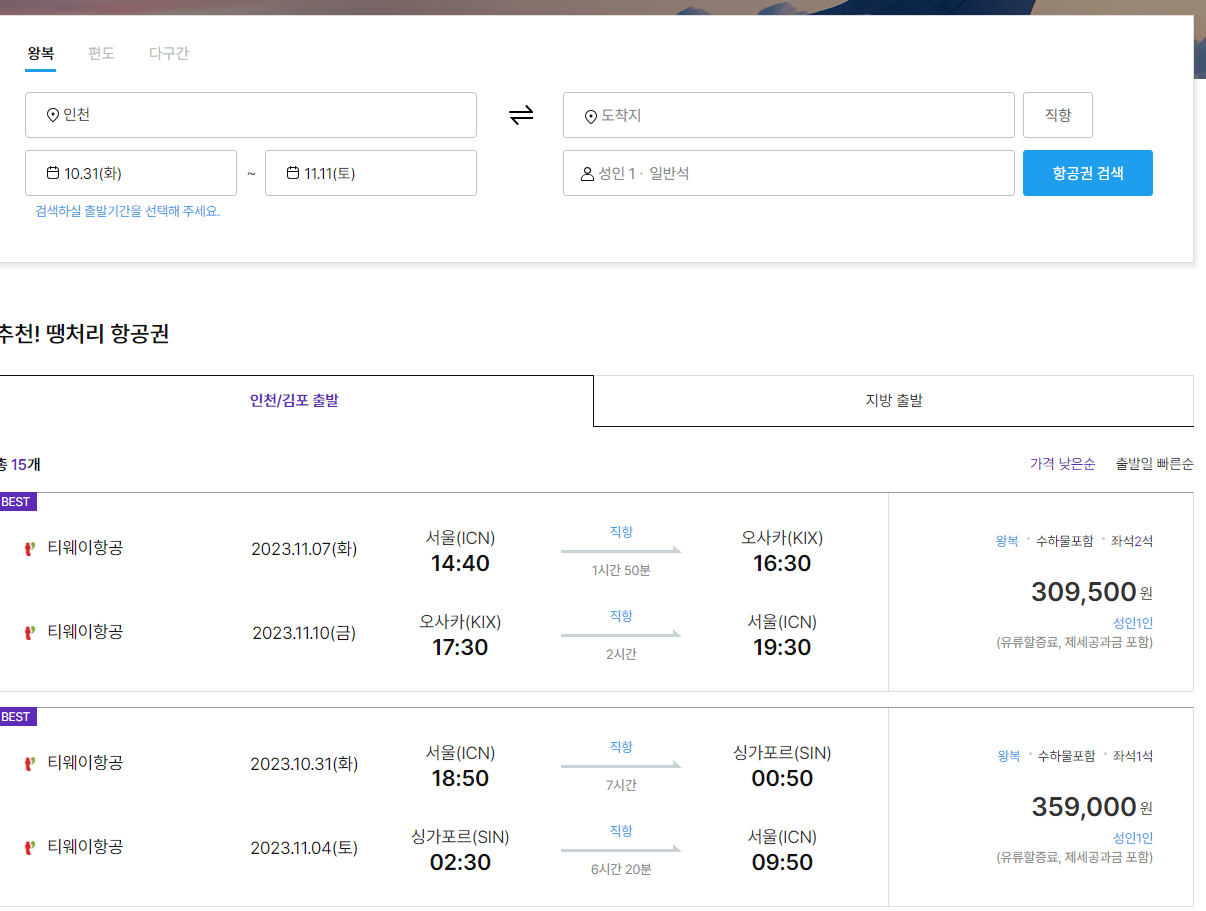Click the route swap arrows icon
The width and height of the screenshot is (1206, 911).
pos(520,114)
